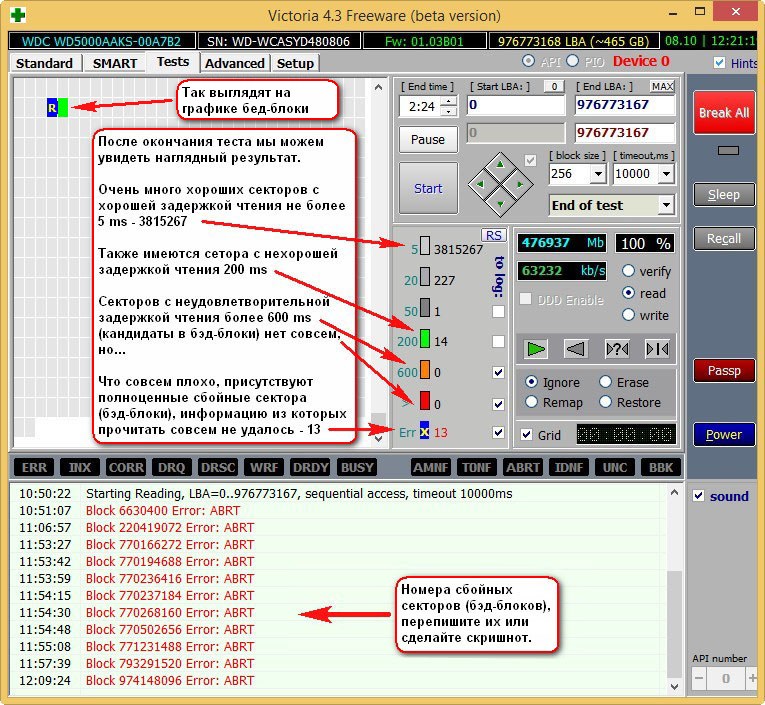The height and width of the screenshot is (705, 765).
Task: Choose the Remap radio option
Action: (531, 402)
